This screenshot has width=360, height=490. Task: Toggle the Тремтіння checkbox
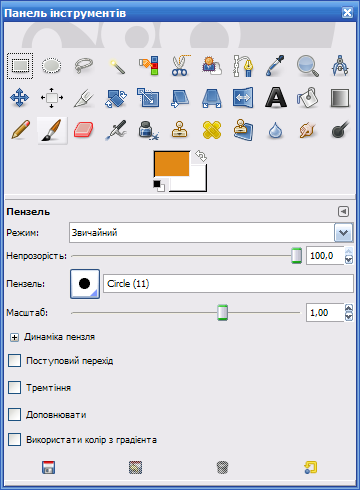(x=14, y=388)
